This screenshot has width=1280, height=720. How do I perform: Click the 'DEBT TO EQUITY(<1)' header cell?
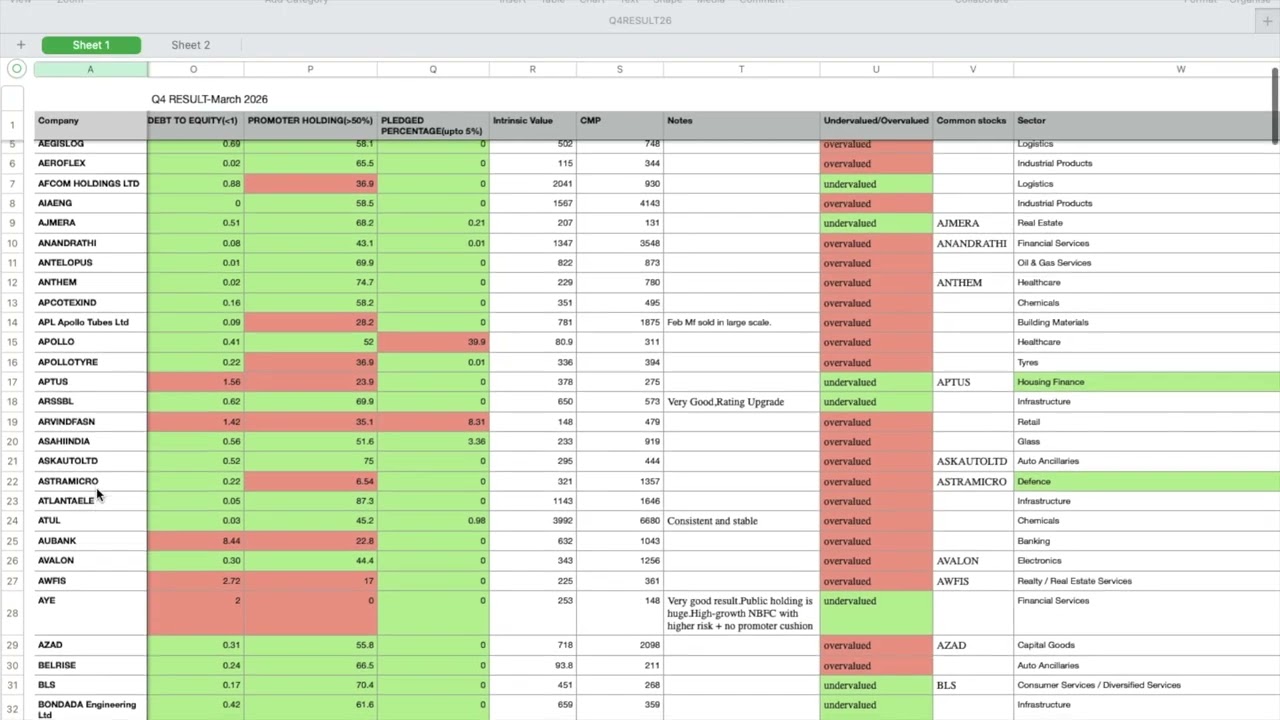tap(195, 125)
